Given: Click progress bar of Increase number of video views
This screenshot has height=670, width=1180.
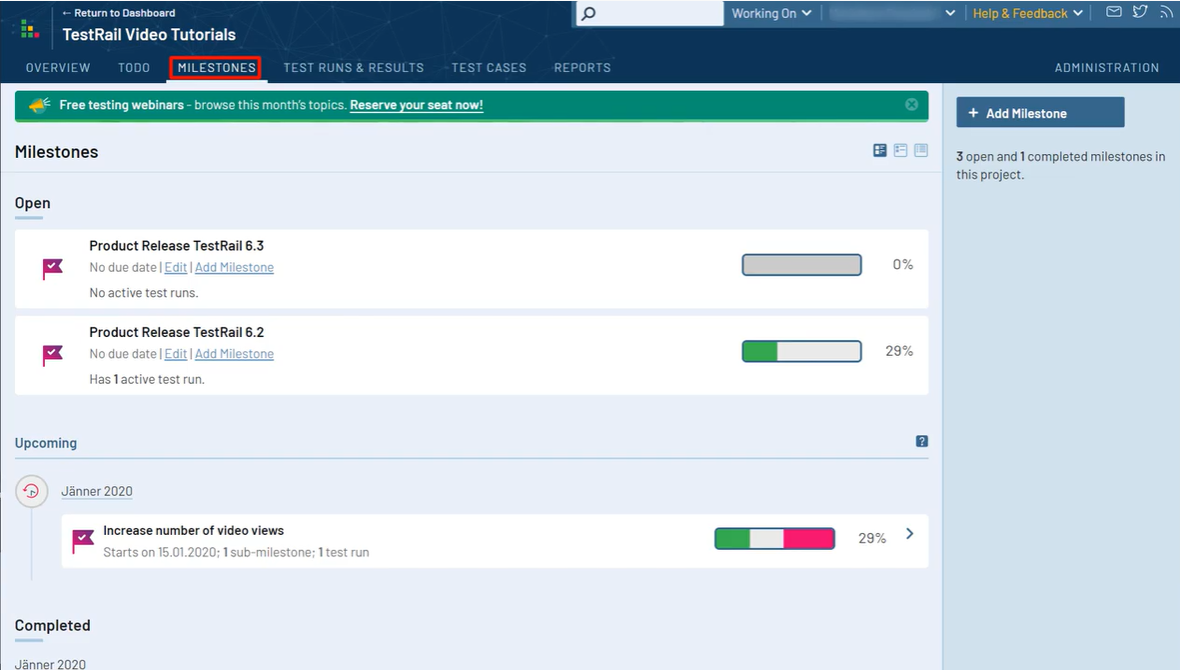Looking at the screenshot, I should [x=774, y=538].
